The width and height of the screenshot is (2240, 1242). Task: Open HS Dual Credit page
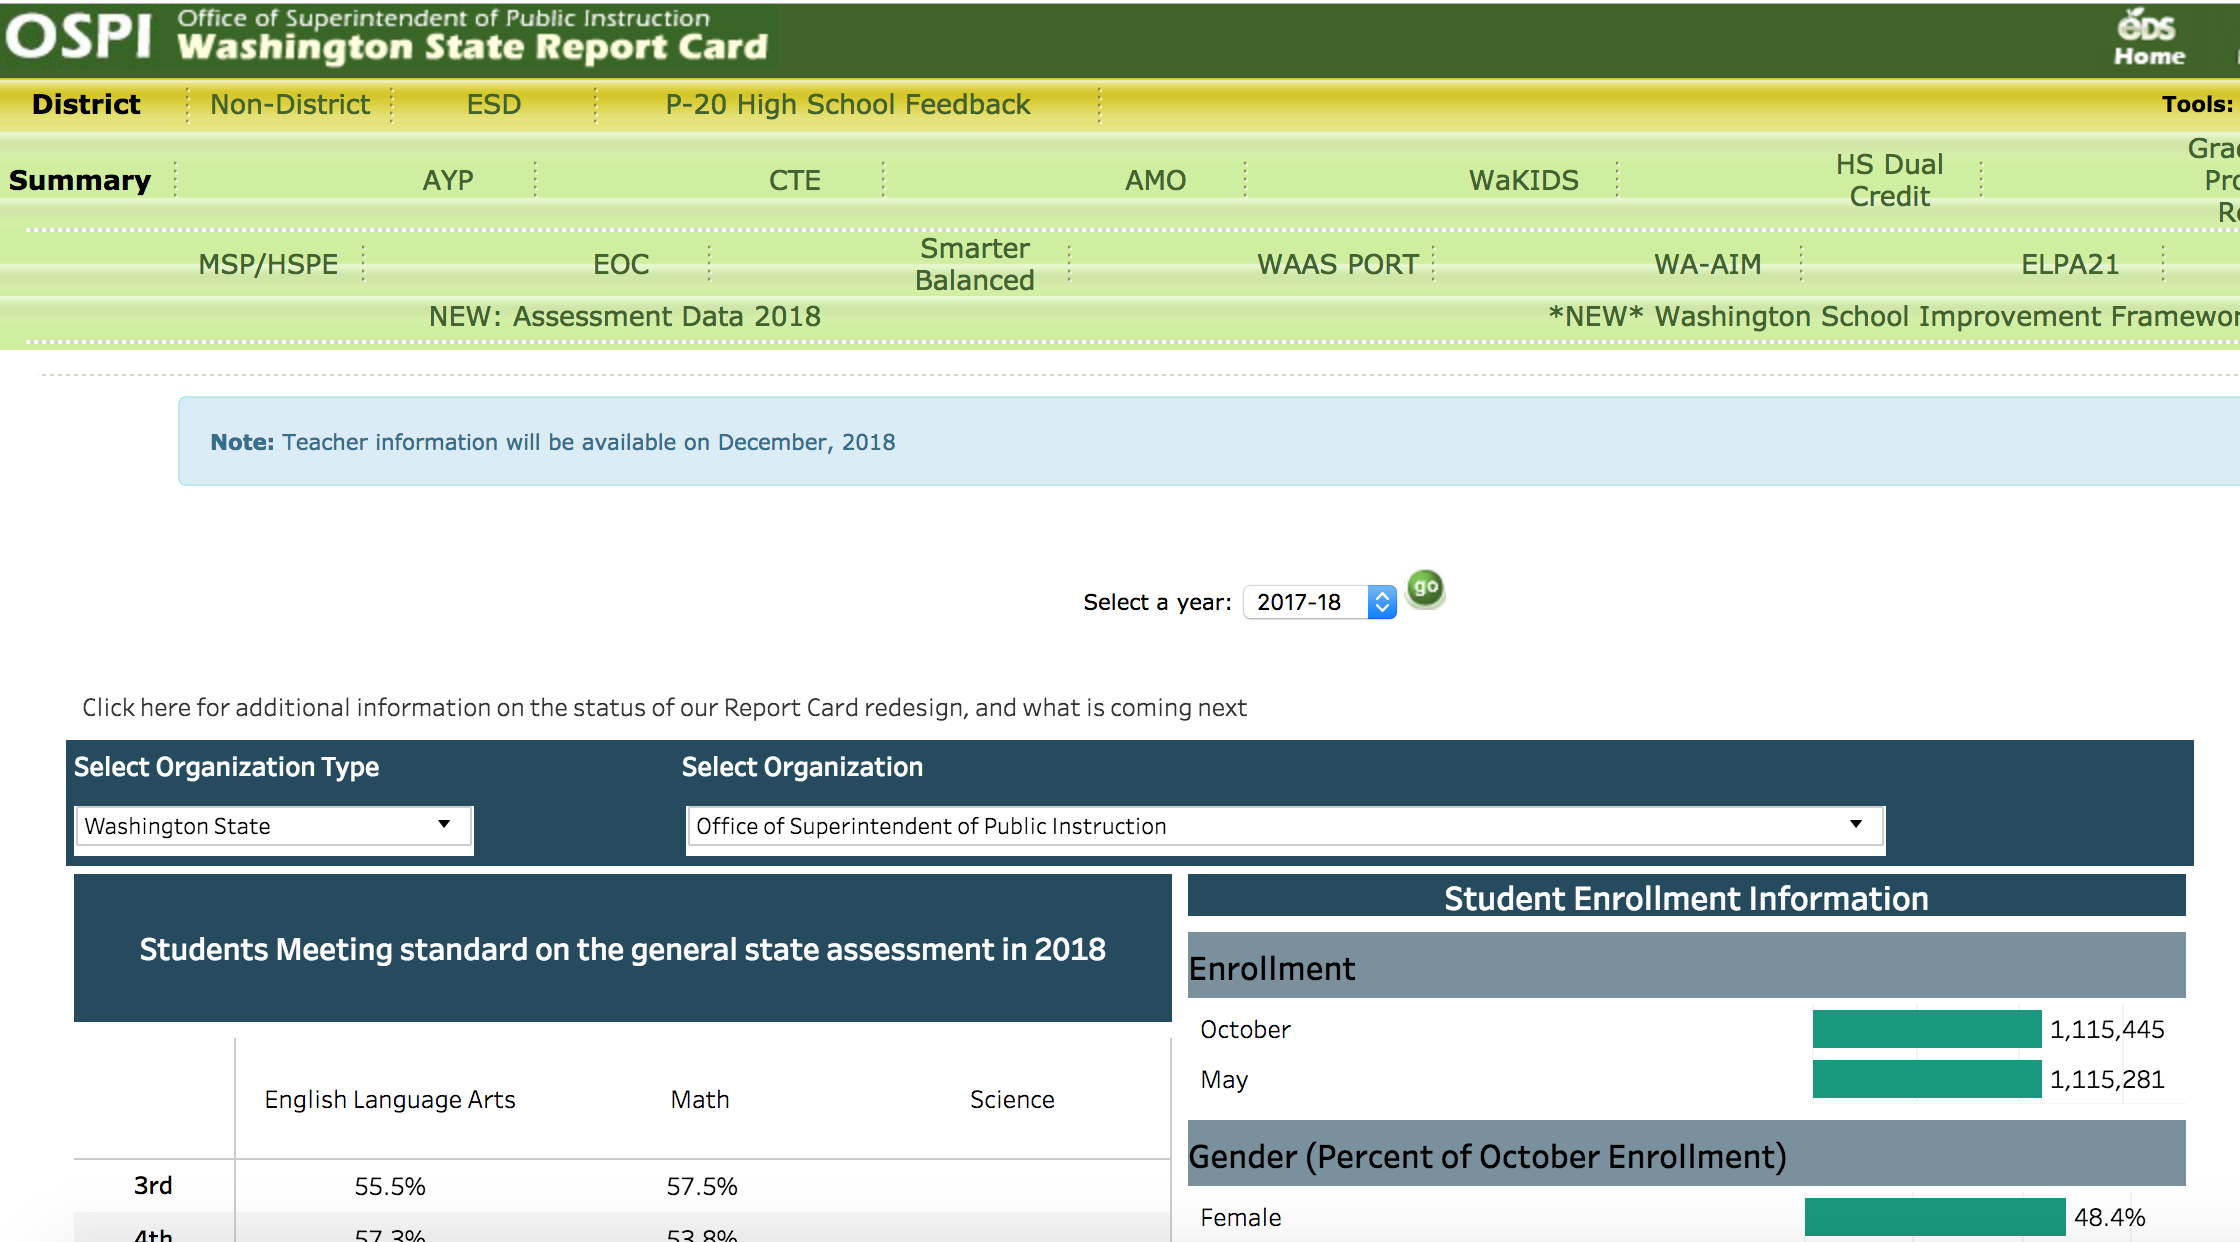(x=1888, y=180)
